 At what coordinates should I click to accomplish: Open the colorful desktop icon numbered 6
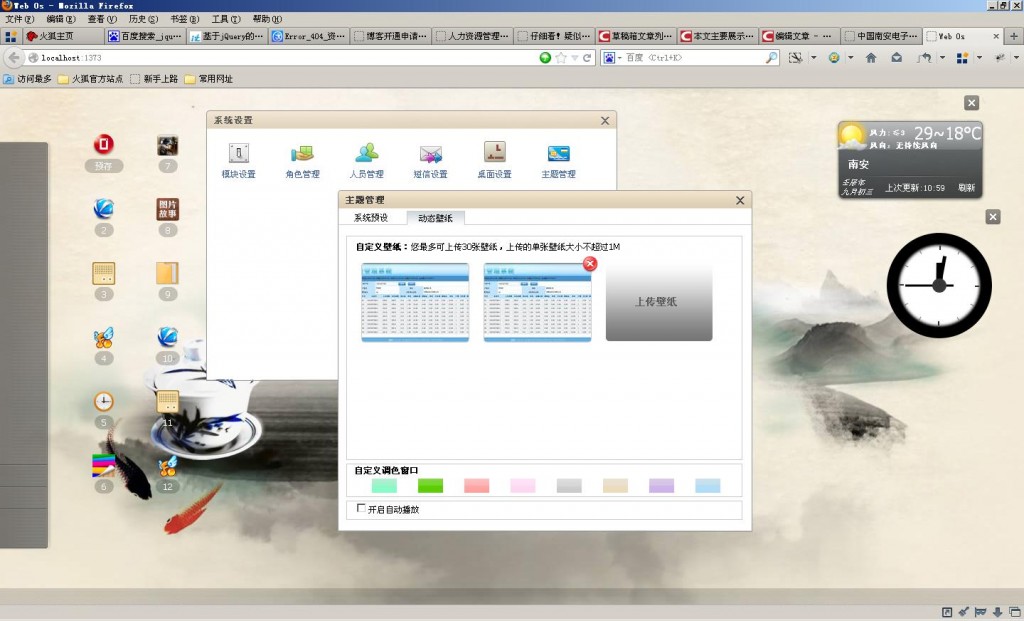[x=103, y=465]
